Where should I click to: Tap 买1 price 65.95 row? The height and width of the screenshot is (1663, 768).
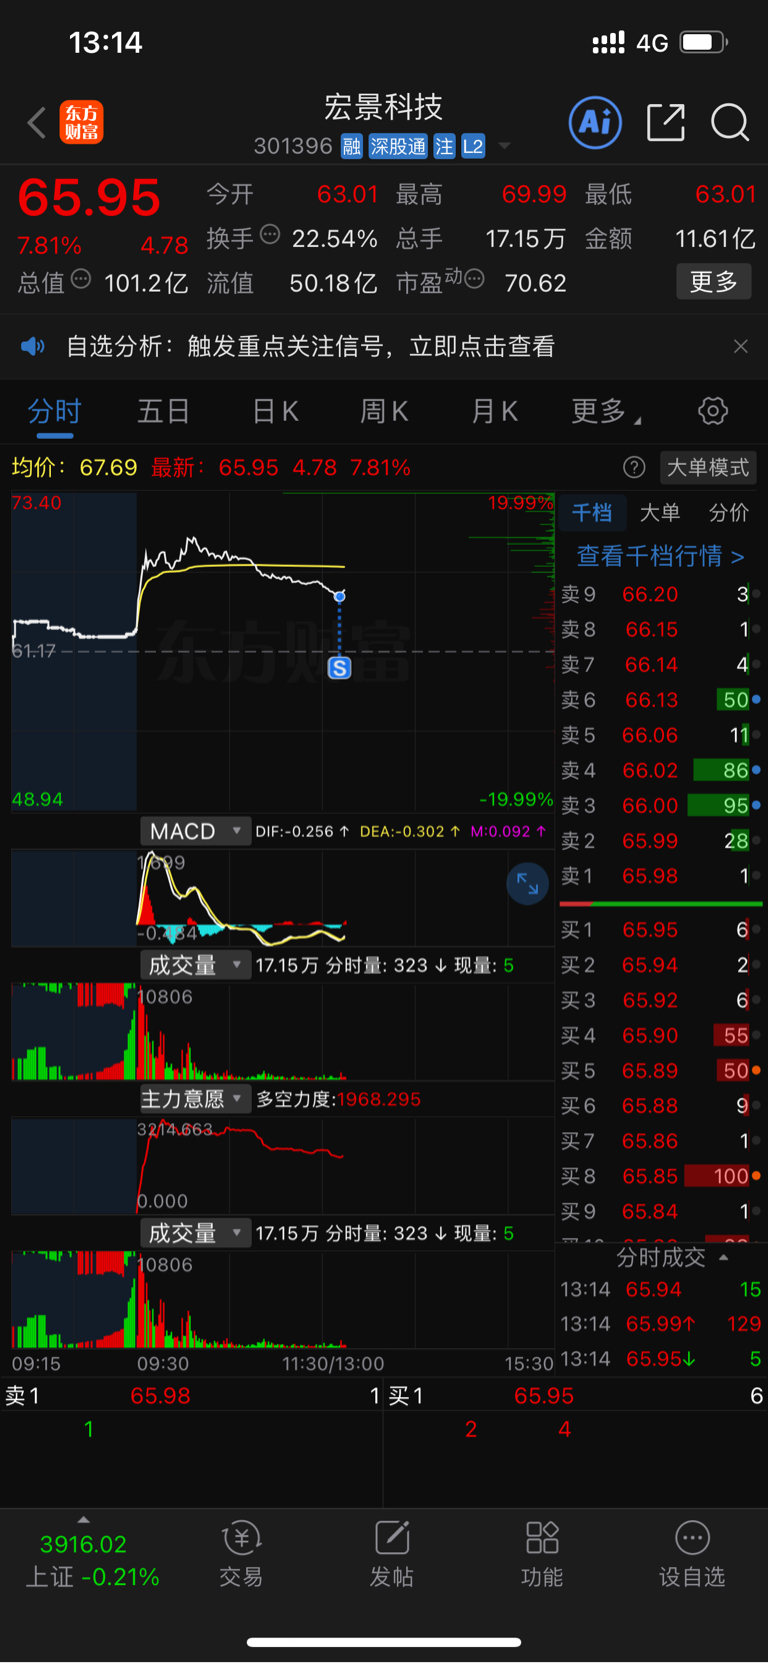coord(660,930)
